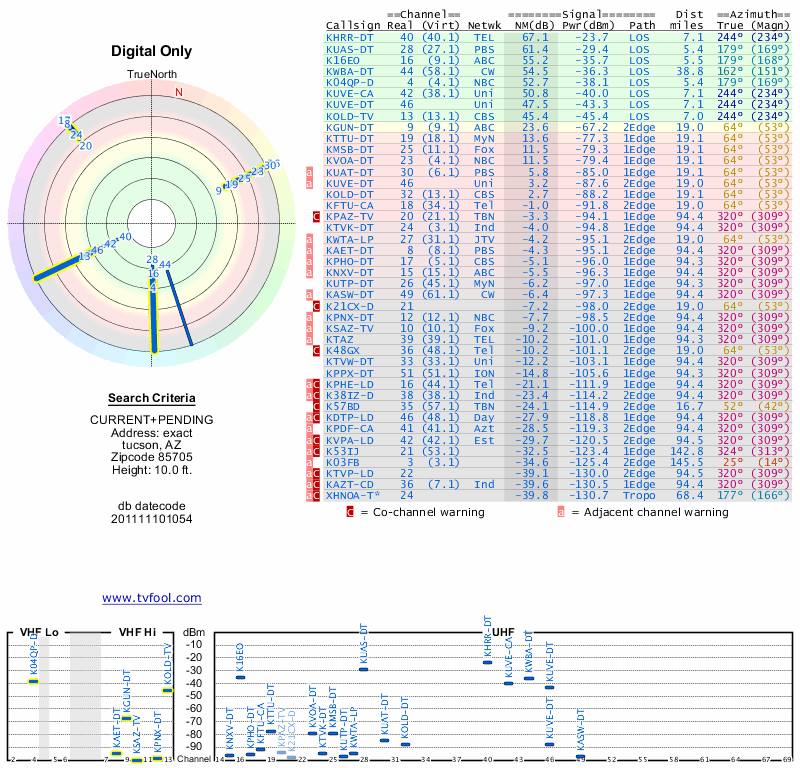Click the Pwr(dBm) column header
Screen dimensions: 800x768
click(588, 26)
